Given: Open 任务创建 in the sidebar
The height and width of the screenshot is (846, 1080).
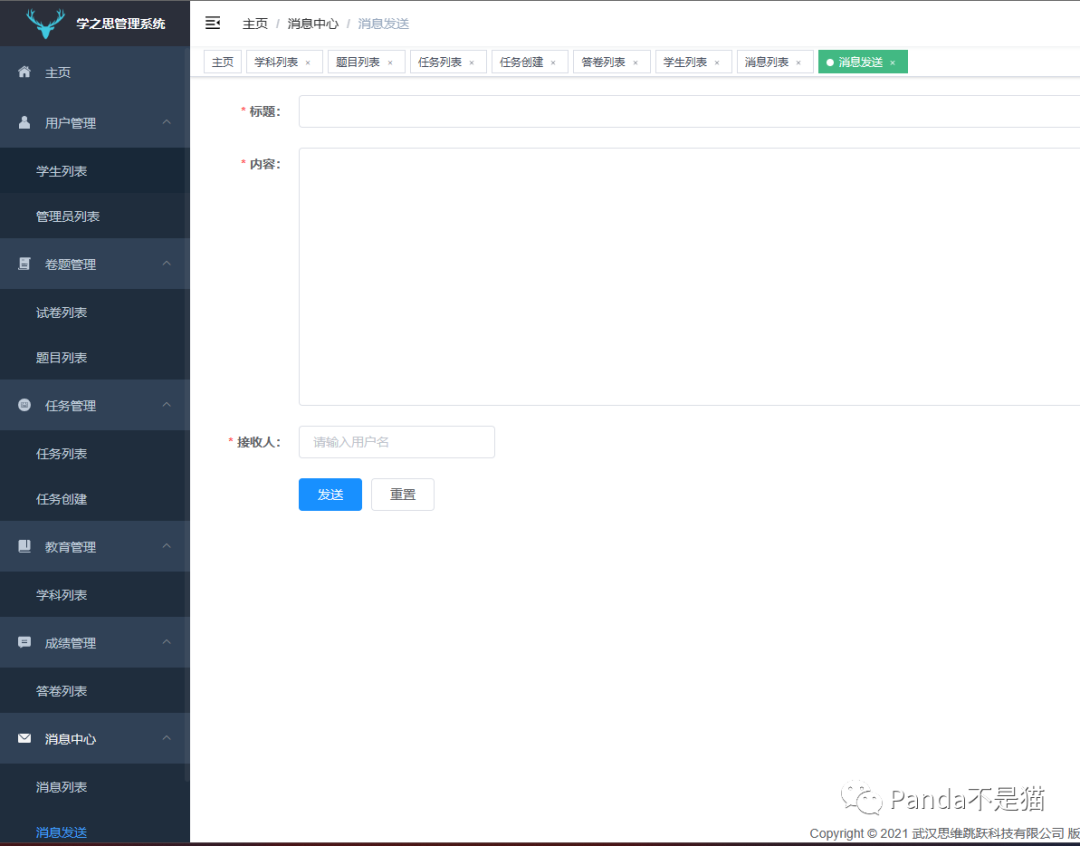Looking at the screenshot, I should (95, 499).
